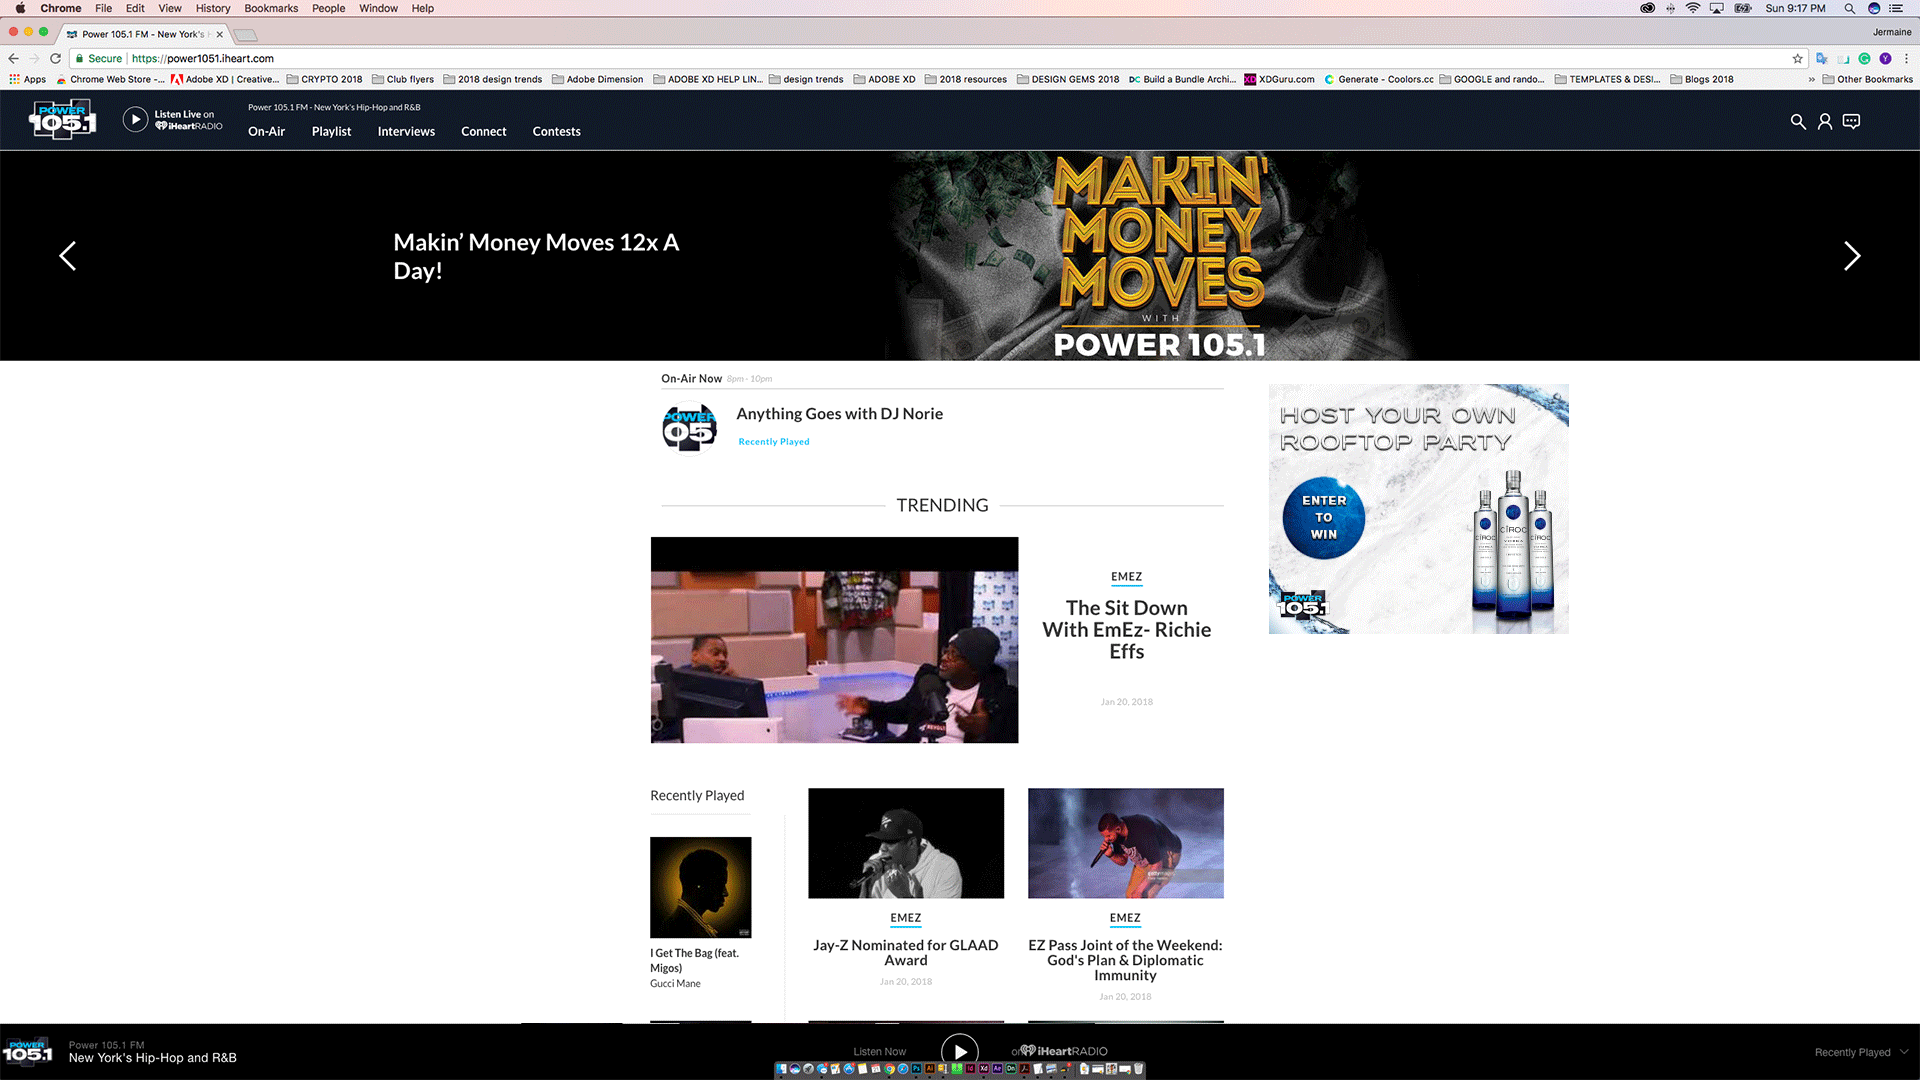This screenshot has width=1920, height=1080.
Task: Click the Wi-Fi status icon in menu bar
Action: point(1693,8)
